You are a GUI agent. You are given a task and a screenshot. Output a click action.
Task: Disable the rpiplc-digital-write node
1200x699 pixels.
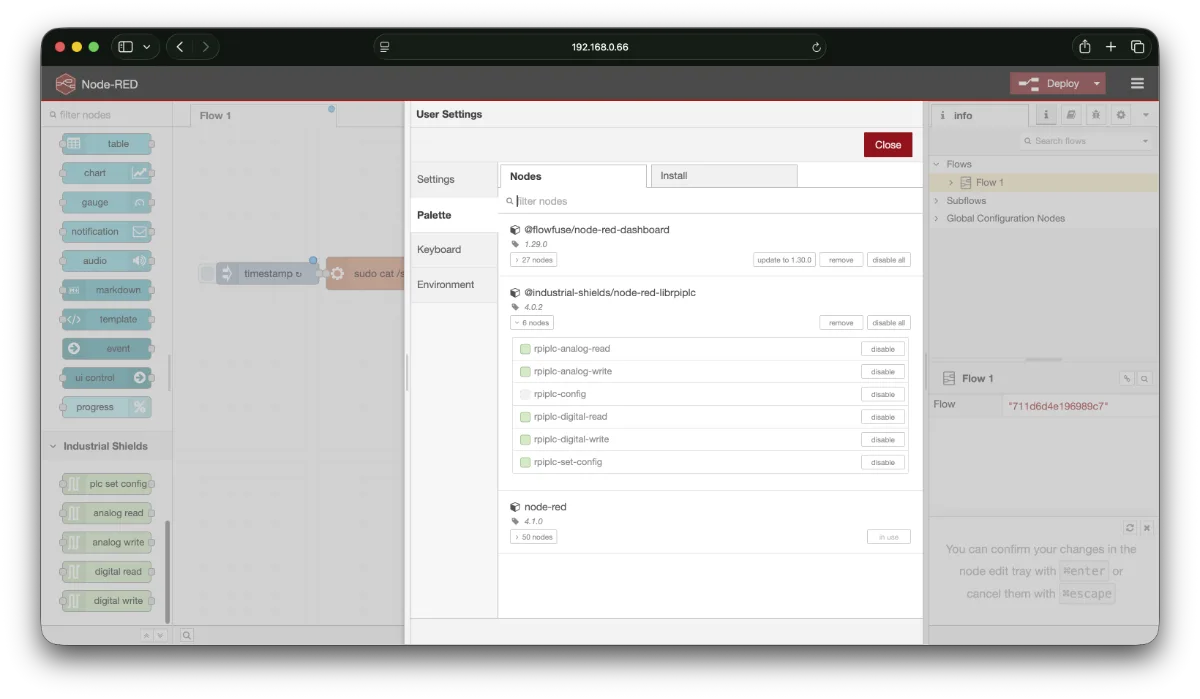(882, 440)
